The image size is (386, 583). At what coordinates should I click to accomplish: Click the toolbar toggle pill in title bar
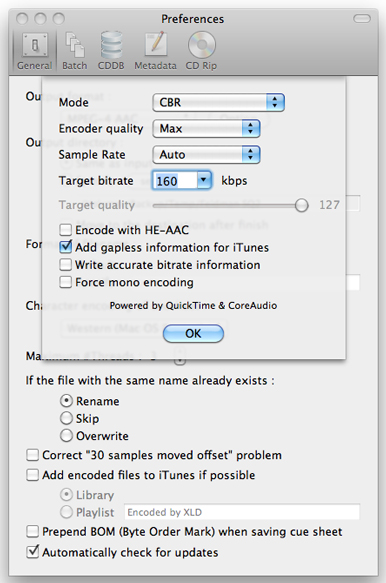pyautogui.click(x=361, y=19)
